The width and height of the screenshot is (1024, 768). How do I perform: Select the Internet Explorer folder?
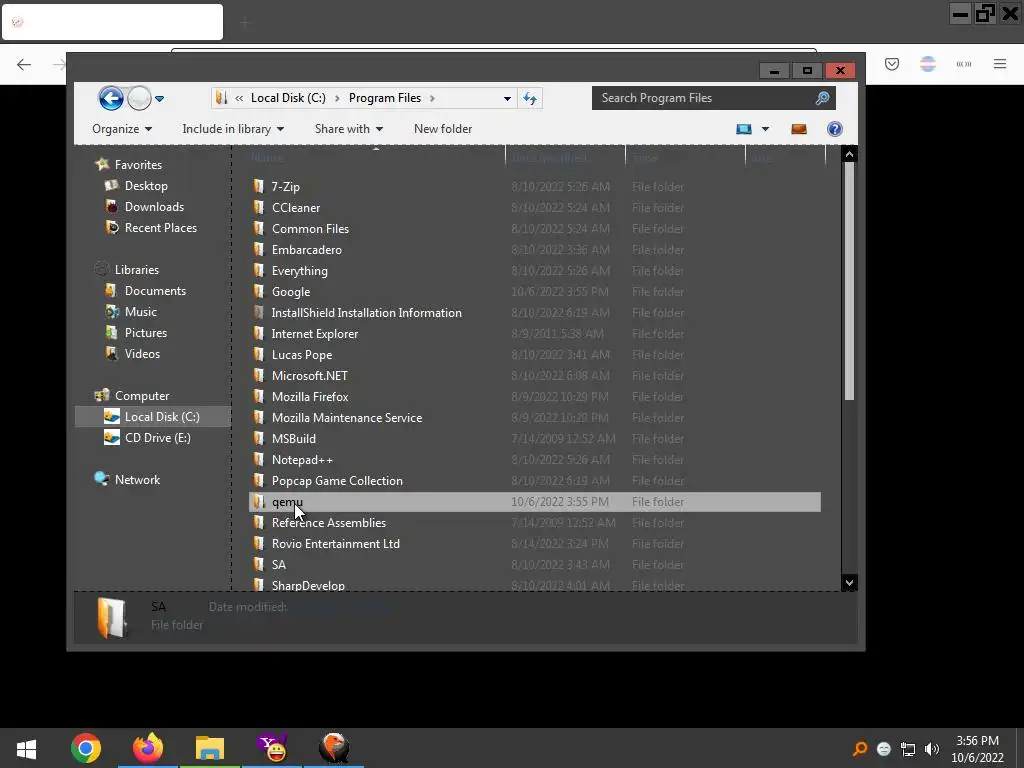coord(315,334)
